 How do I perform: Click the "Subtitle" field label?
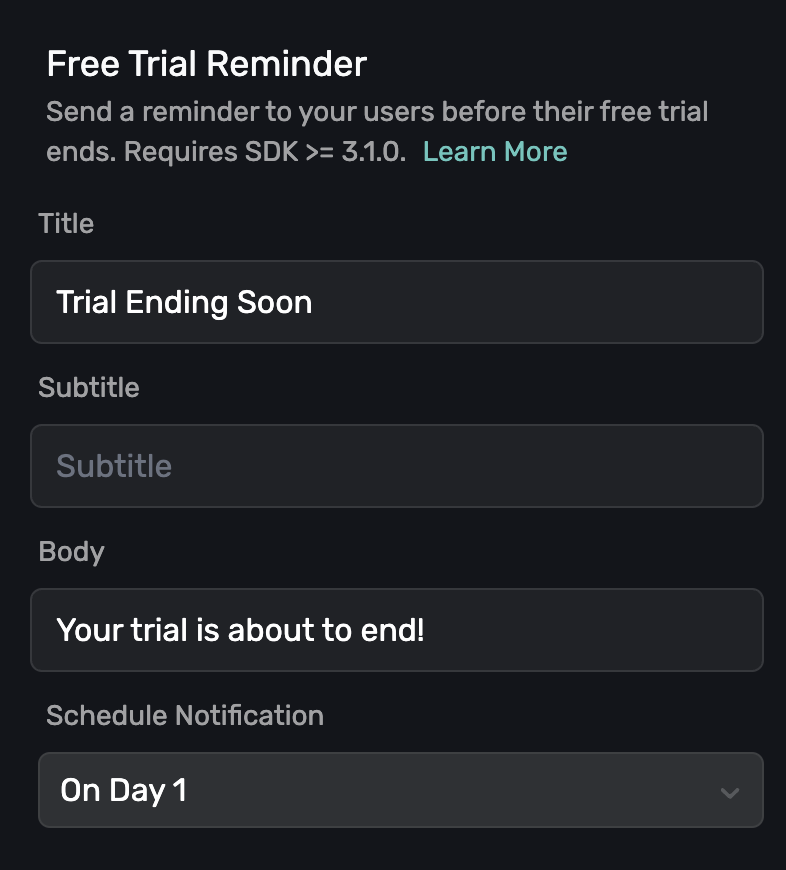(89, 388)
